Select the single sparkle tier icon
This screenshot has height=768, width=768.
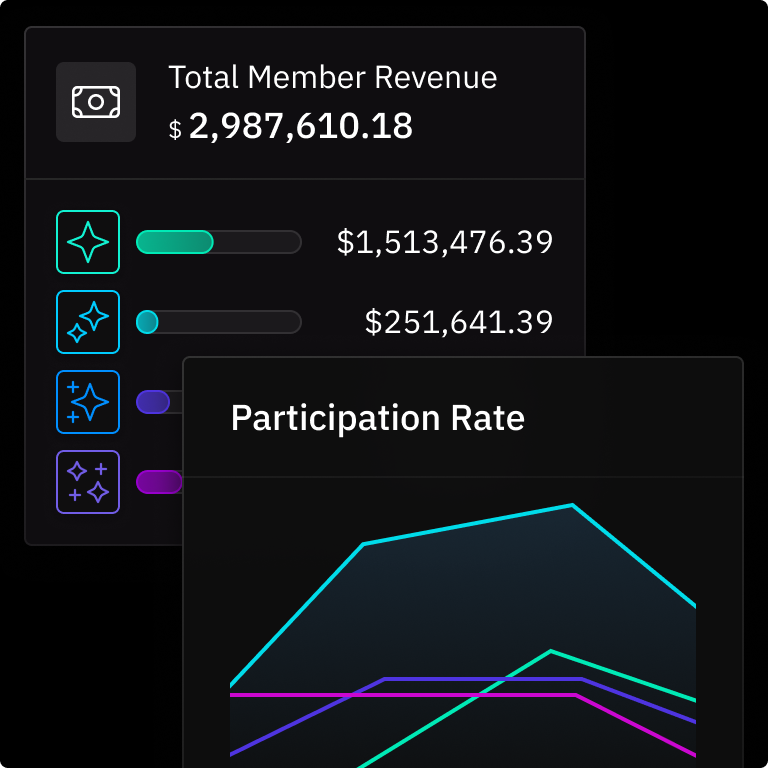point(88,242)
